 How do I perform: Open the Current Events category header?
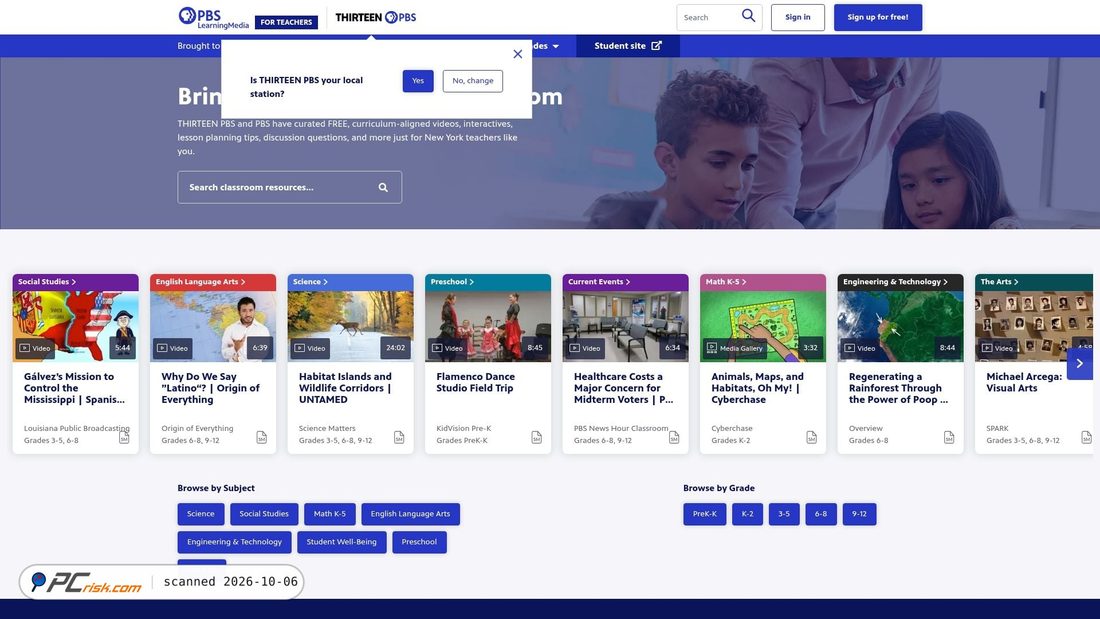click(626, 282)
